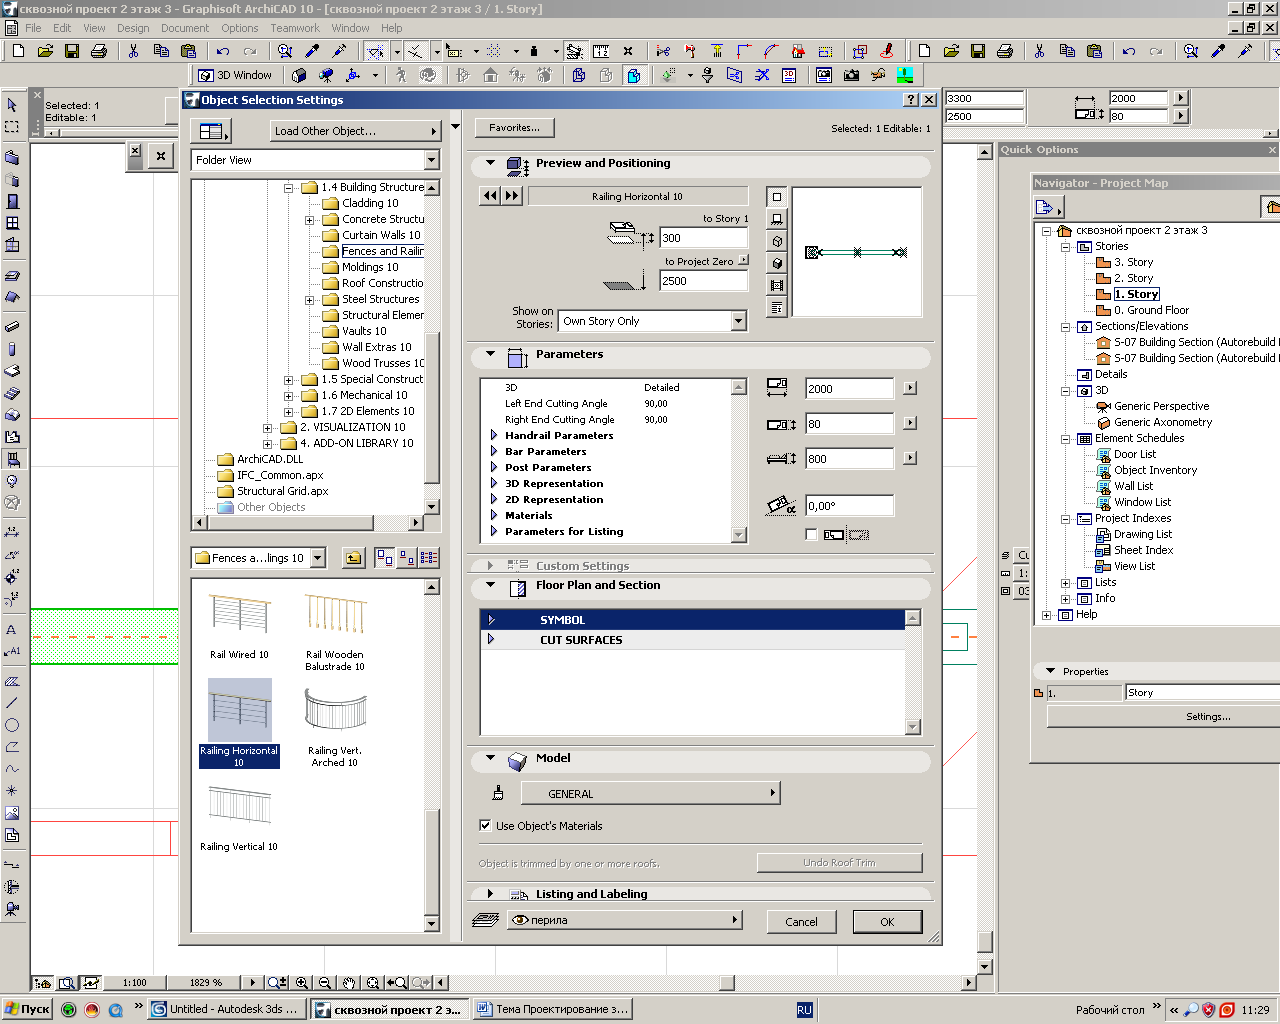Select Generic Perspective in the Navigator
Image resolution: width=1280 pixels, height=1024 pixels.
tap(1161, 406)
